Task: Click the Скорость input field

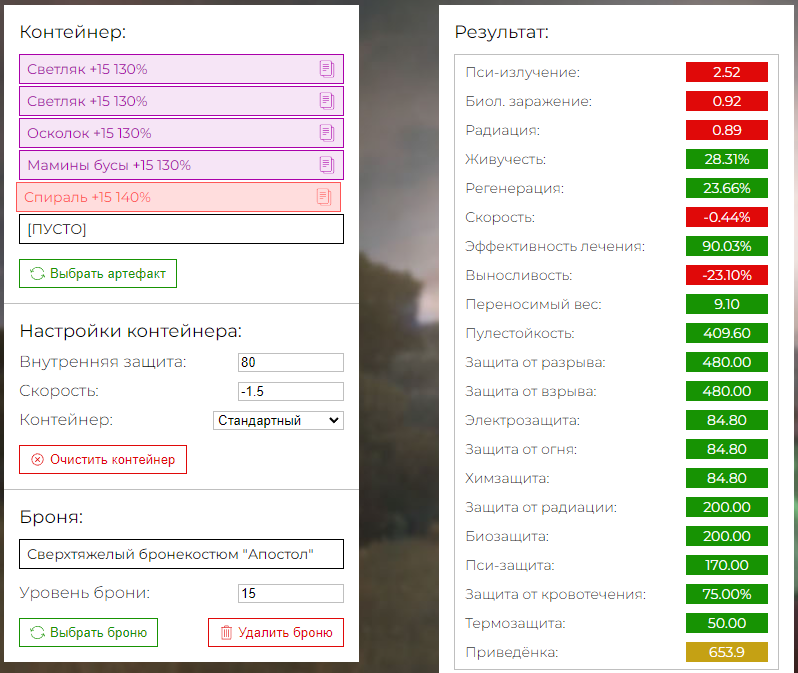Action: coord(291,391)
